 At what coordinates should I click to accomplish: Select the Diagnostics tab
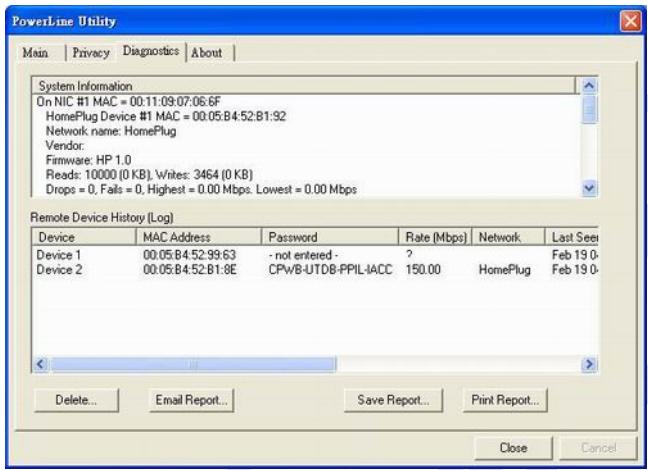pyautogui.click(x=151, y=51)
